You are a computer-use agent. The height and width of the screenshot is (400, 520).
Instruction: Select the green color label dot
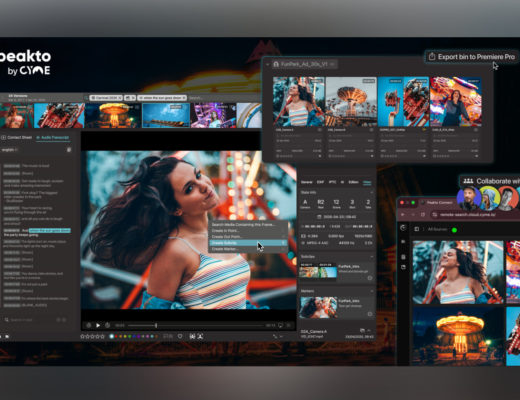click(x=130, y=336)
